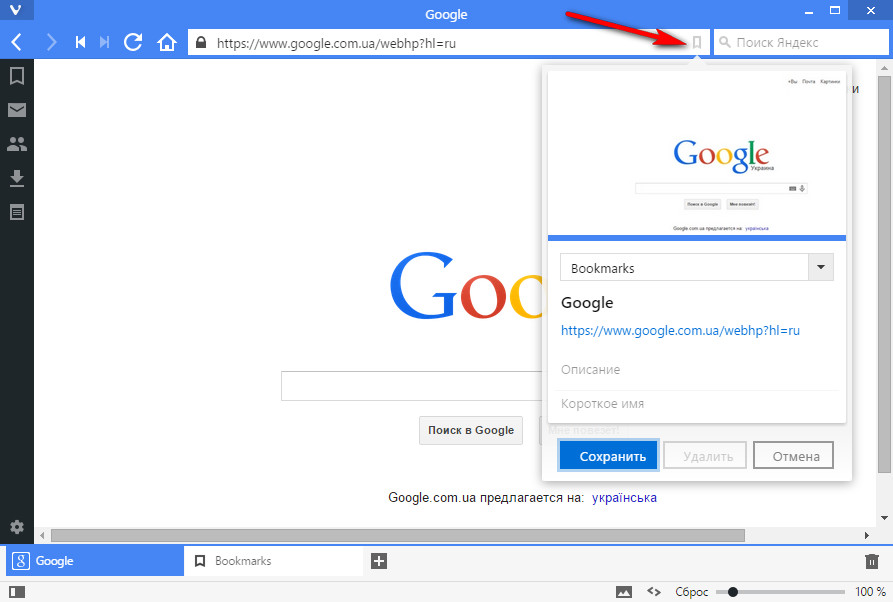Open Settings via the gear icon
The image size is (893, 602).
(17, 527)
